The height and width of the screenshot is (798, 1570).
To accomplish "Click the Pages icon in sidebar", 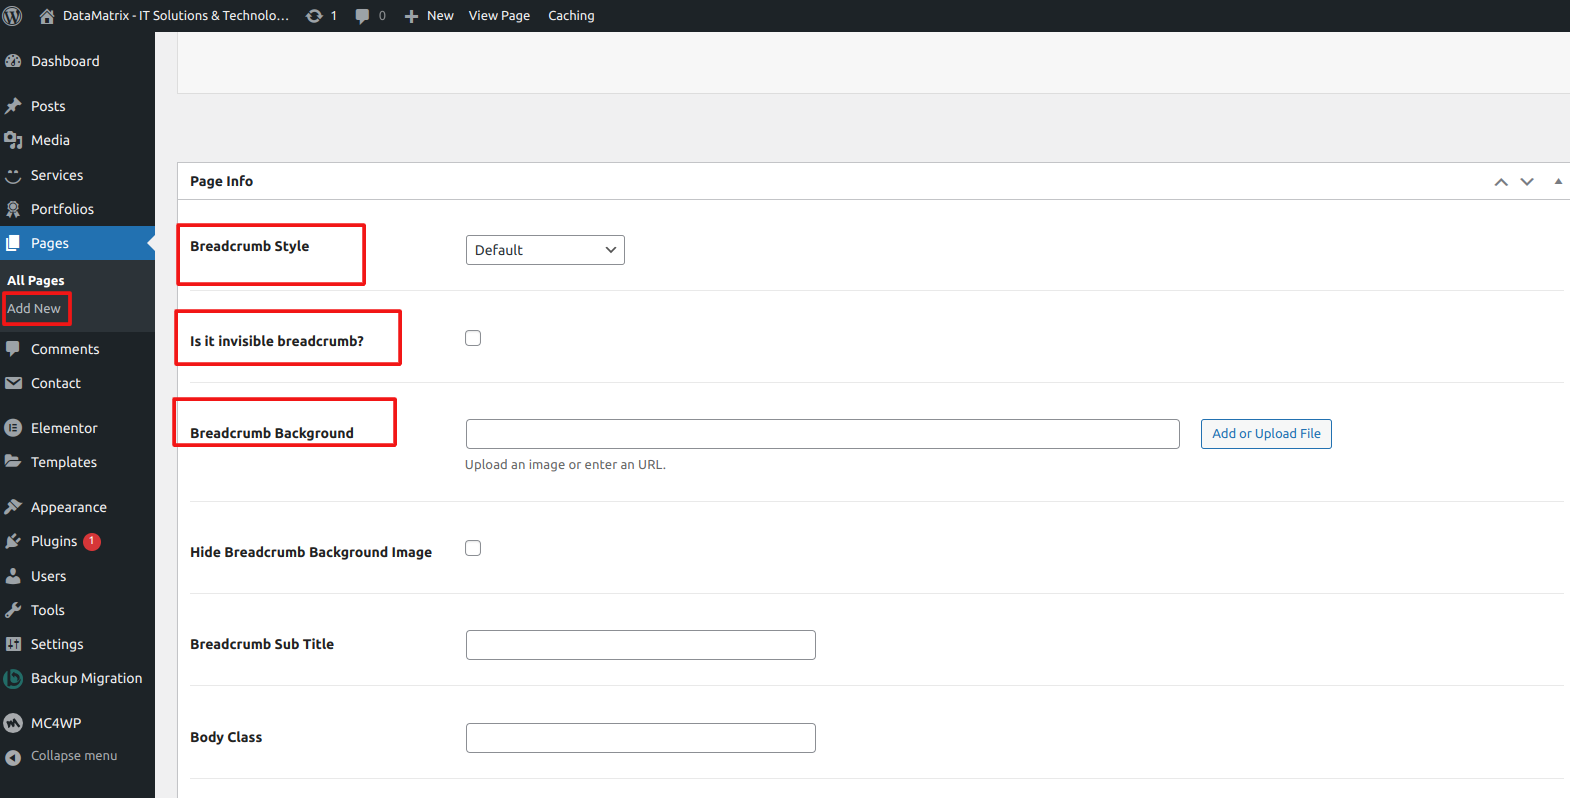I will (x=13, y=243).
